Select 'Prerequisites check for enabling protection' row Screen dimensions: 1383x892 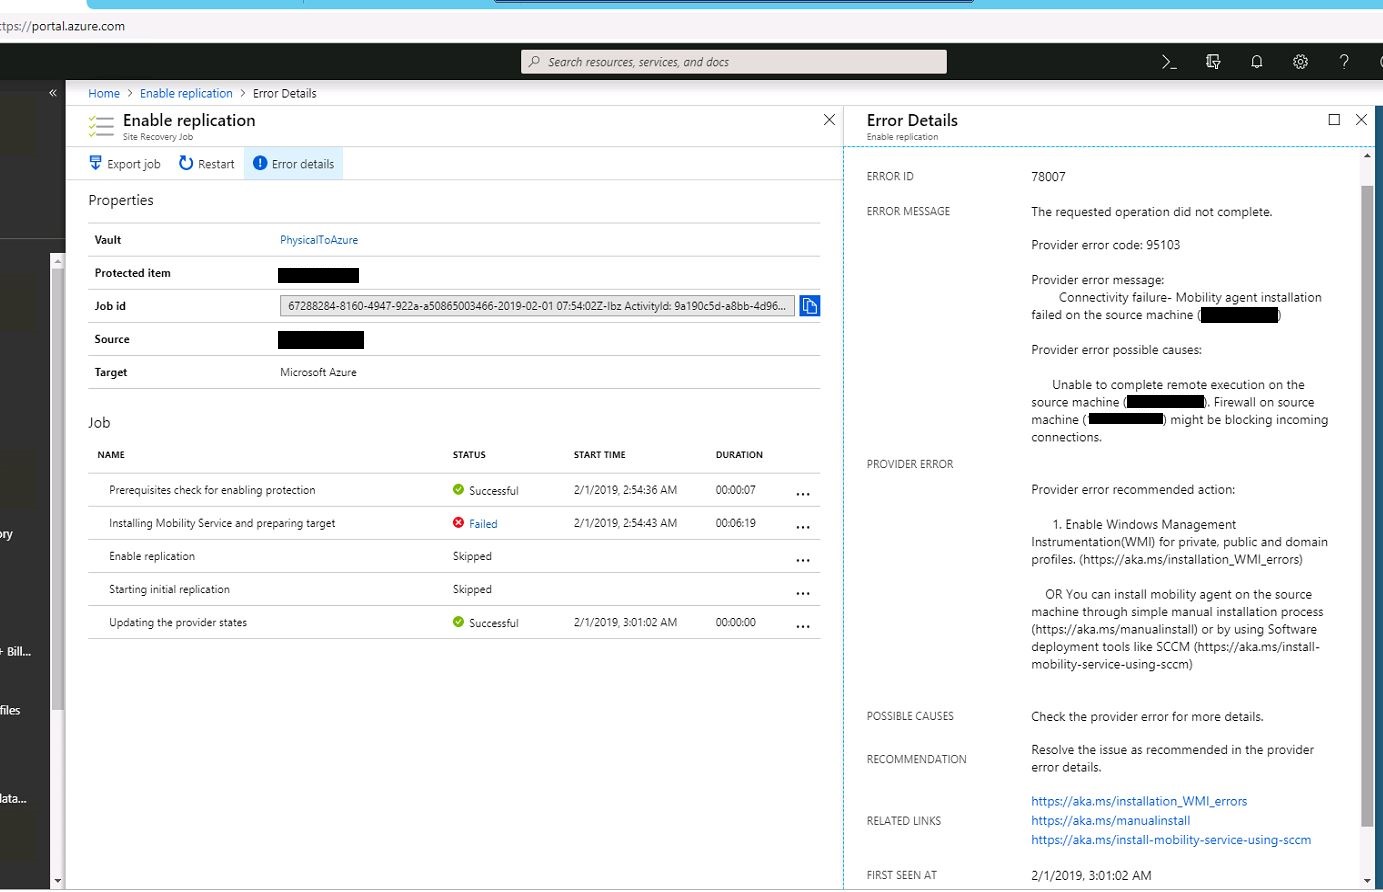pyautogui.click(x=454, y=490)
